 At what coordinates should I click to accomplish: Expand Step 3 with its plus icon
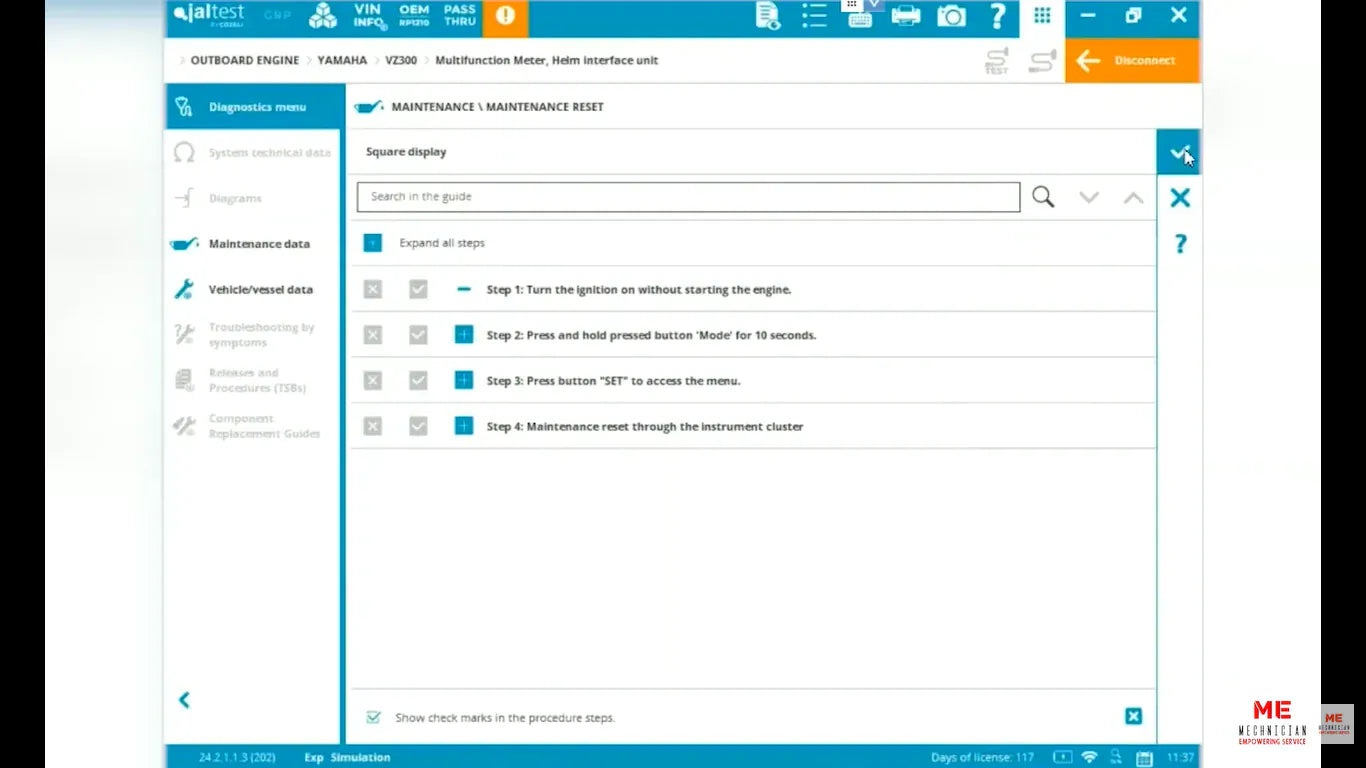pyautogui.click(x=463, y=380)
